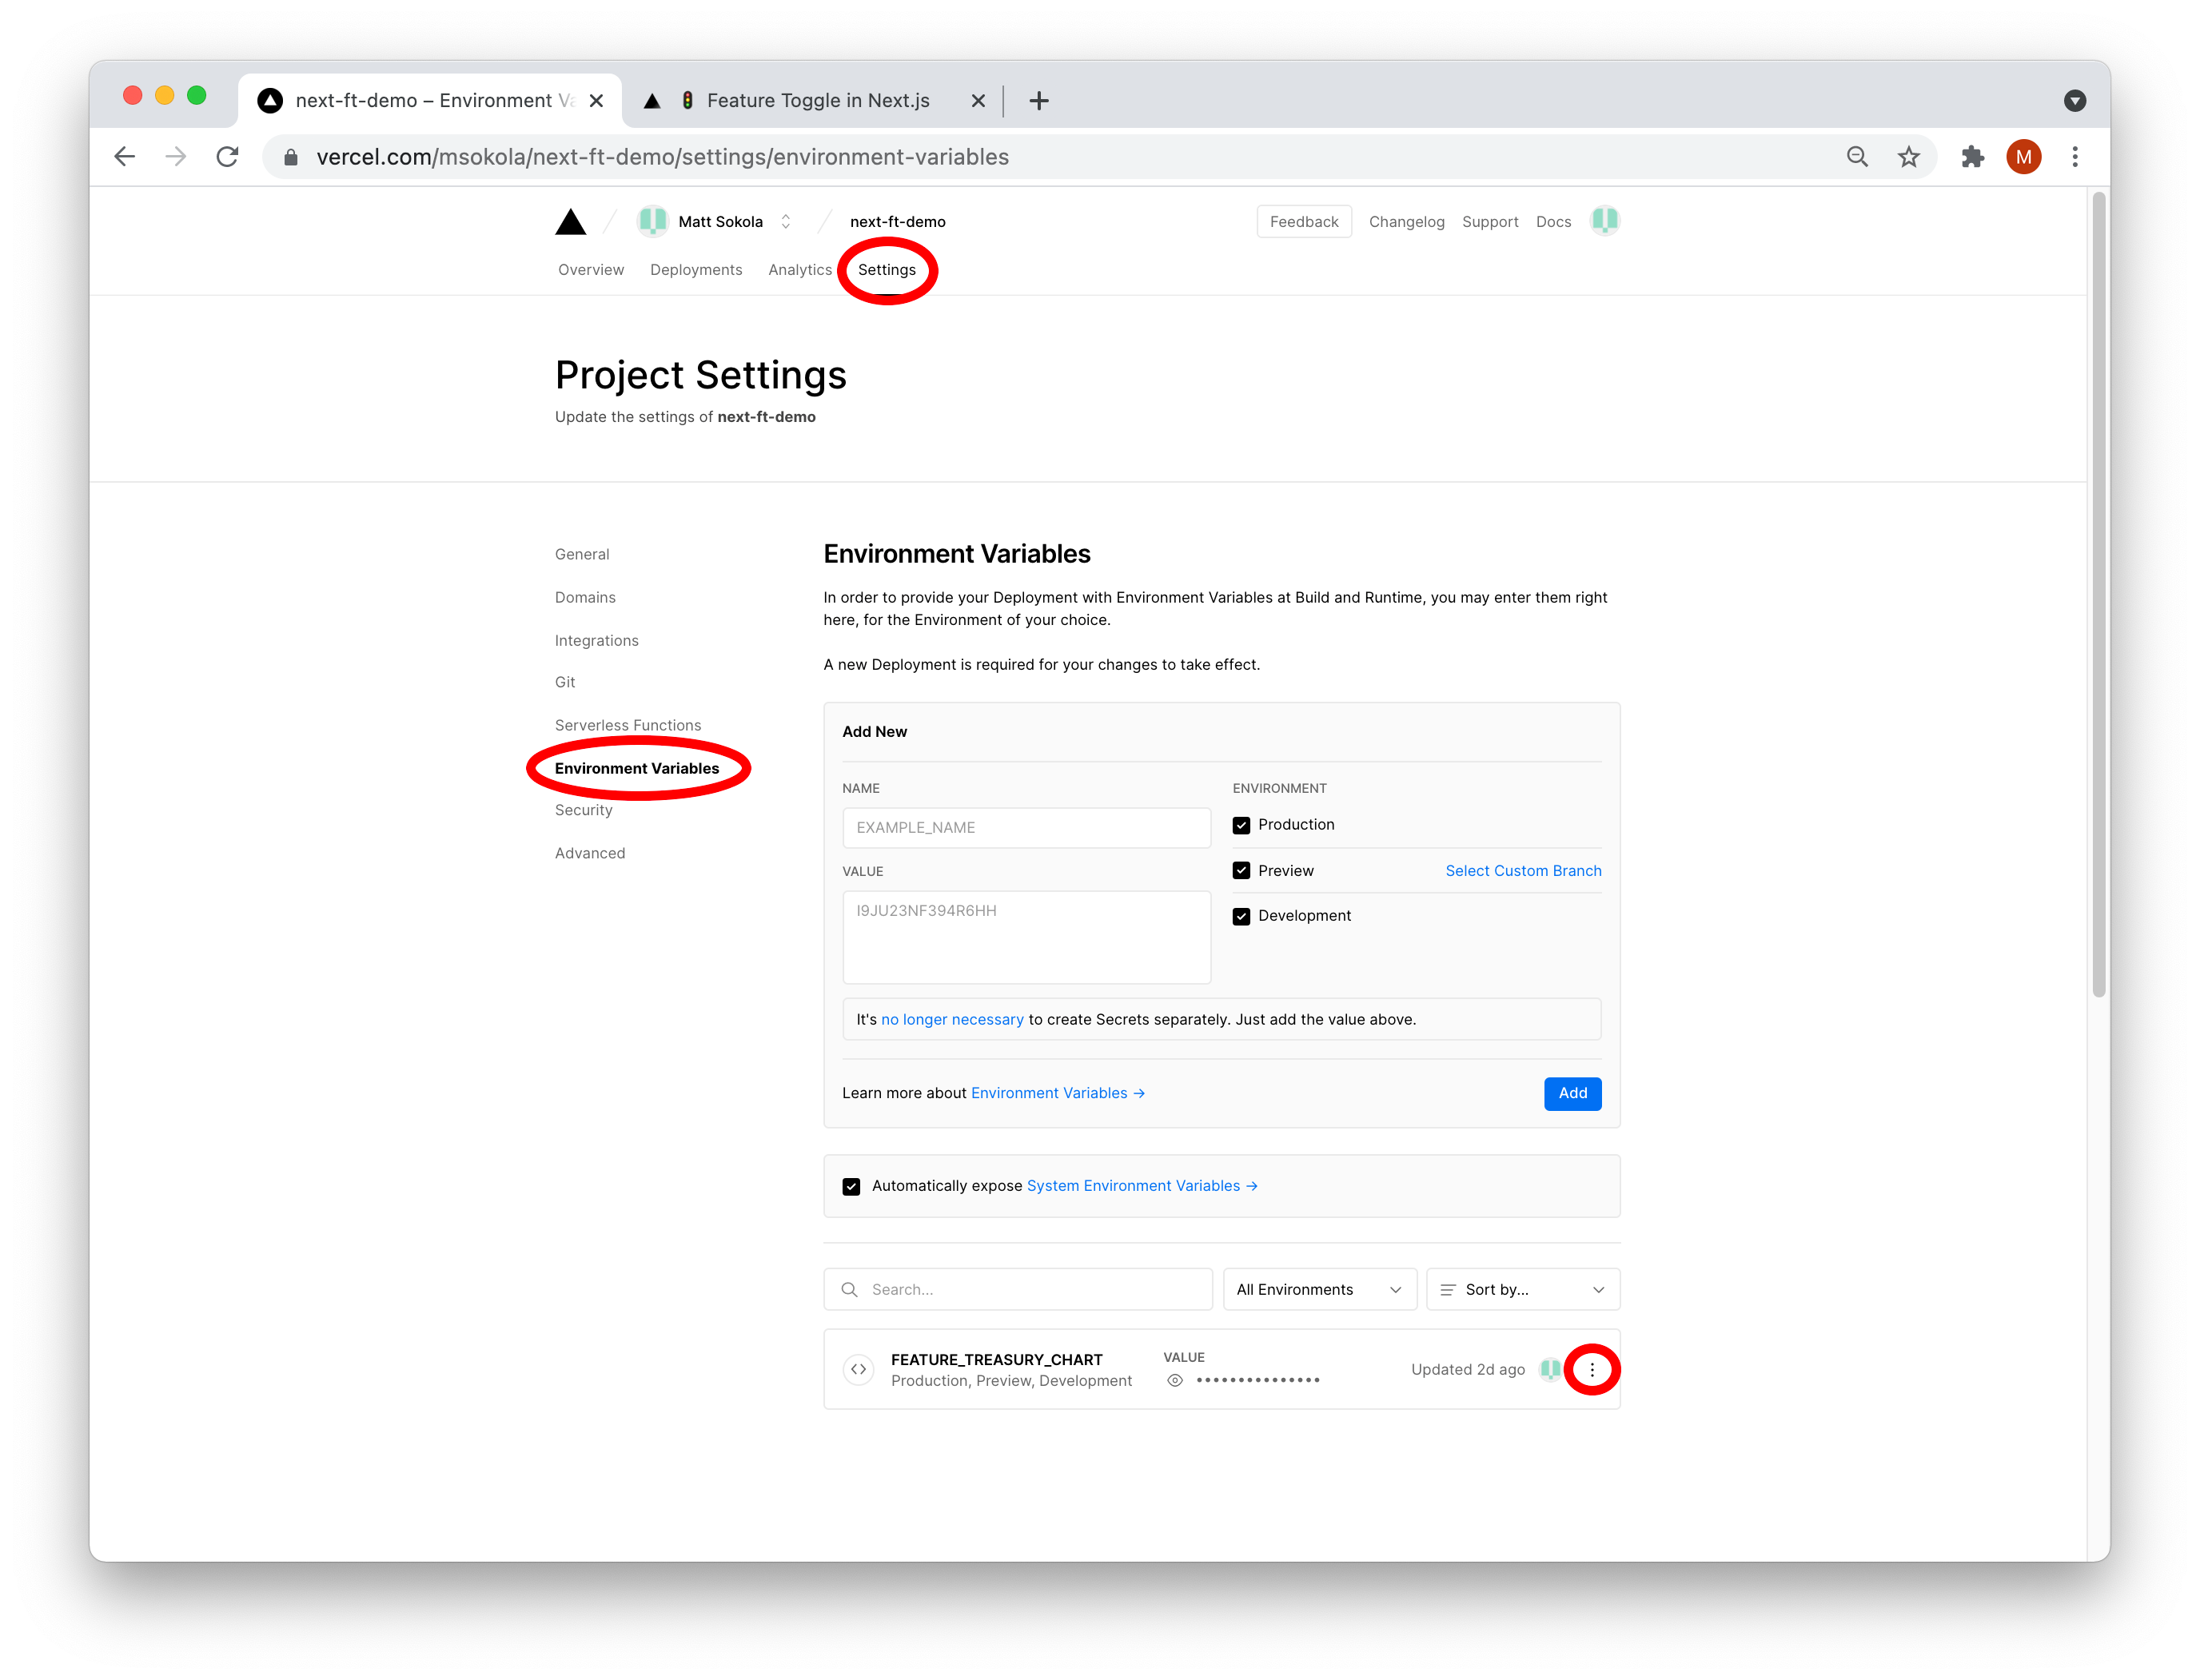Reveal the hidden value with eye icon
This screenshot has height=1680, width=2200.
click(1175, 1380)
